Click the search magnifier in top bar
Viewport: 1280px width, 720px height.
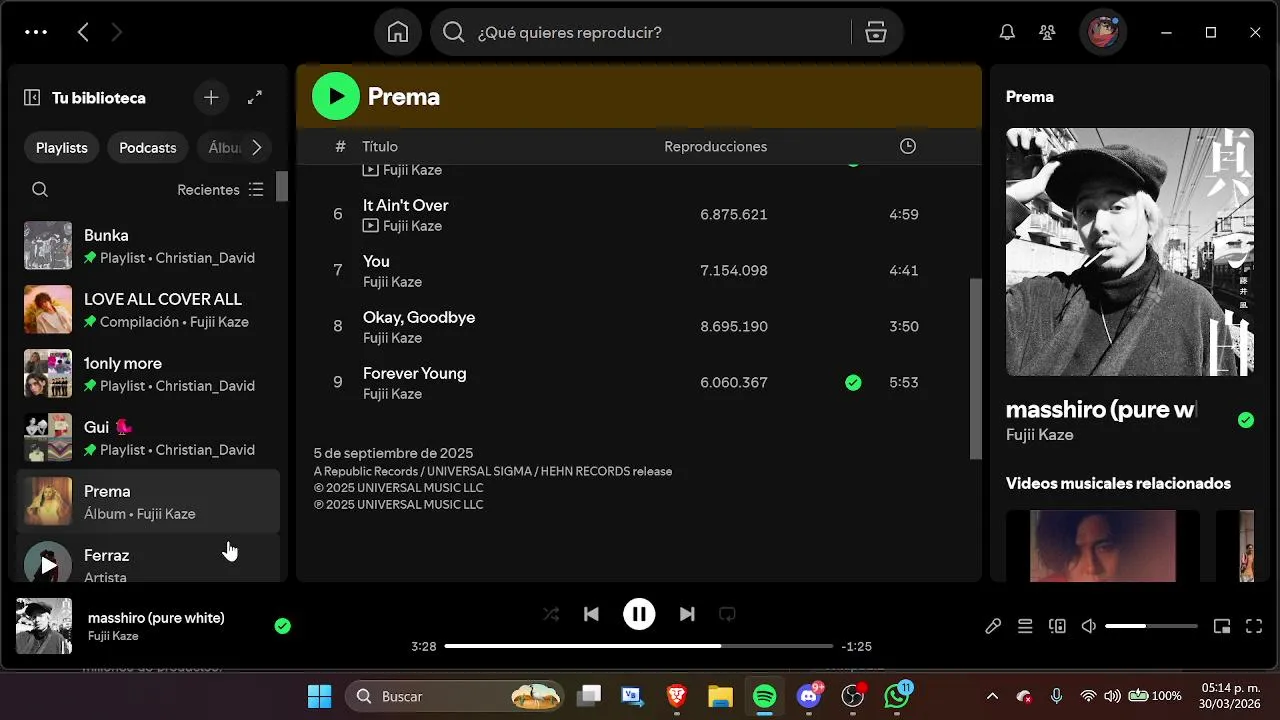[x=454, y=32]
